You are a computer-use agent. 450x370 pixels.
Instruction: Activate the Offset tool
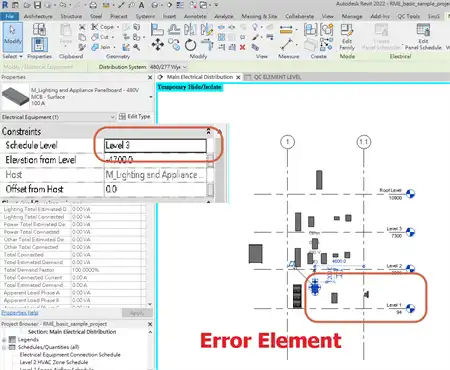pyautogui.click(x=174, y=30)
